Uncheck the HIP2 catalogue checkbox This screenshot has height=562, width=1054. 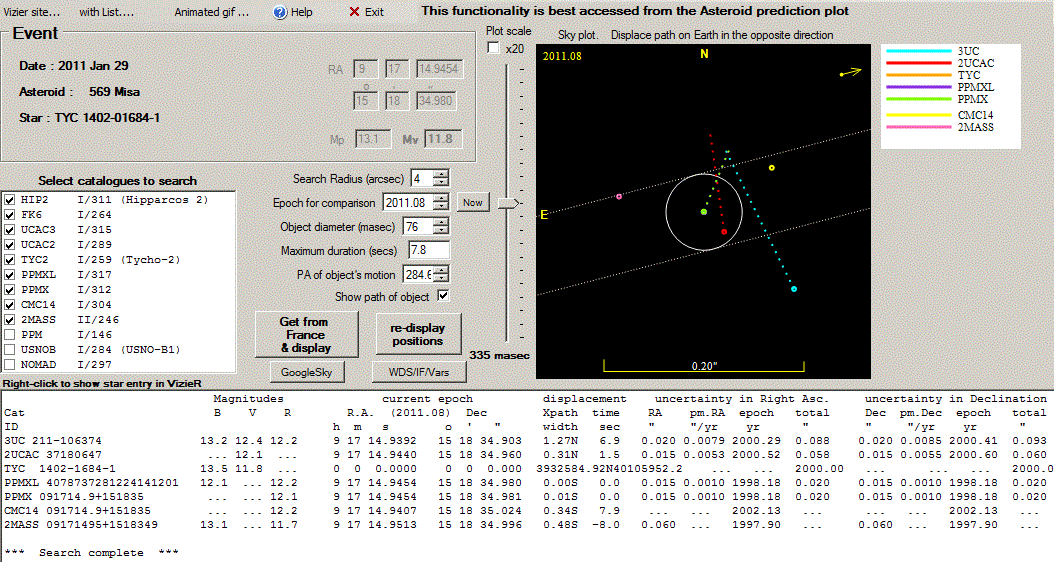pyautogui.click(x=9, y=200)
